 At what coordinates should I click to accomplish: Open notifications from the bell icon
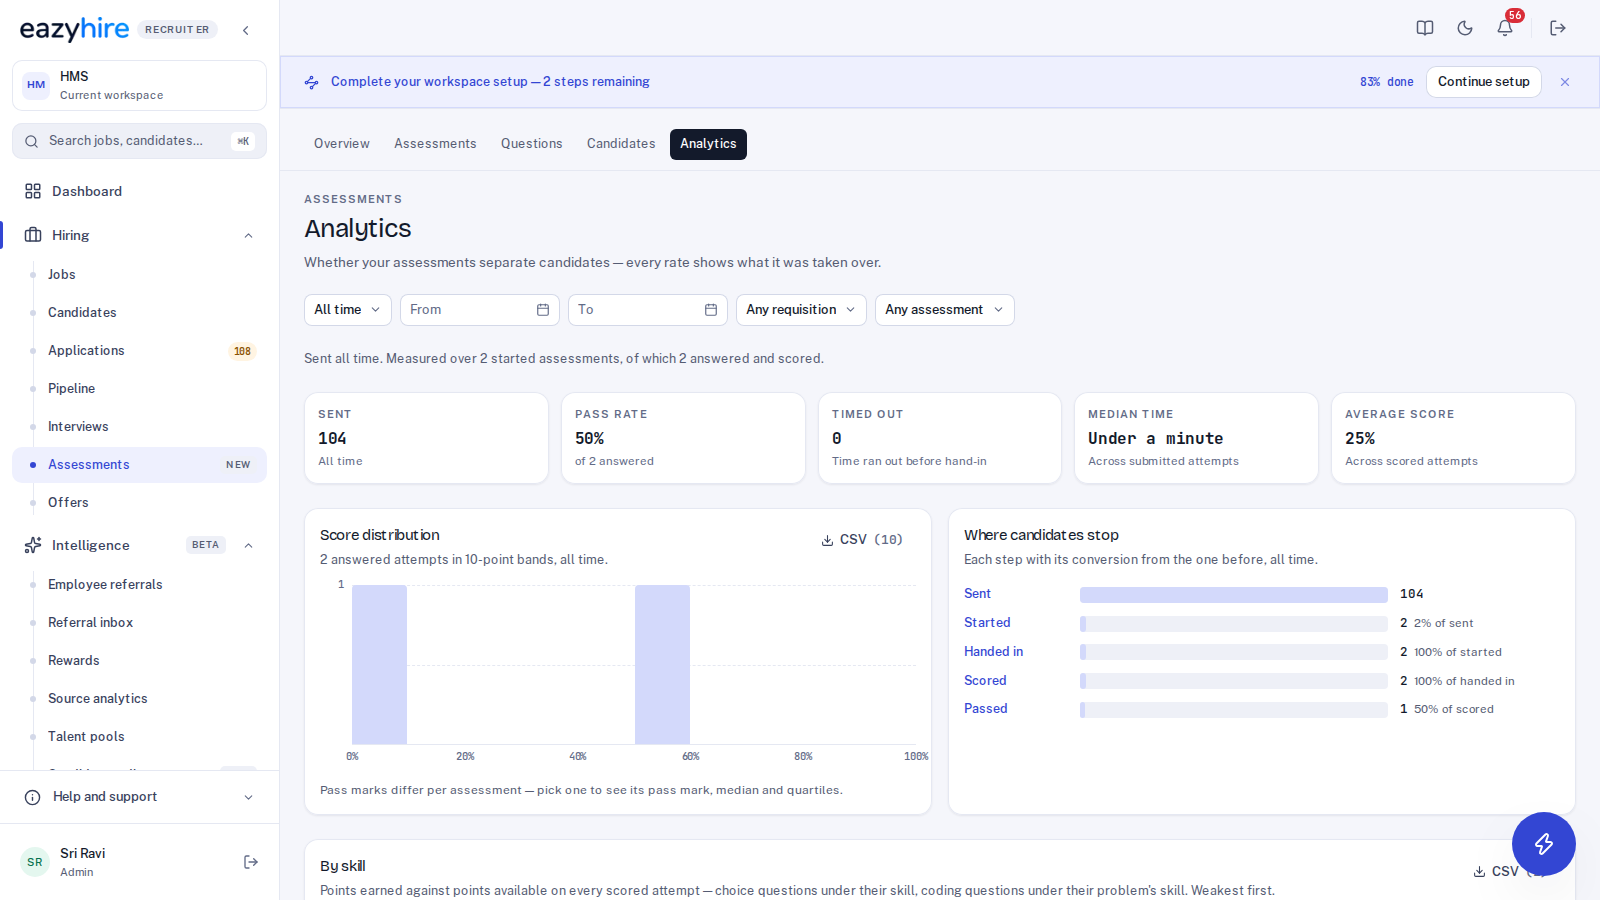click(x=1505, y=28)
